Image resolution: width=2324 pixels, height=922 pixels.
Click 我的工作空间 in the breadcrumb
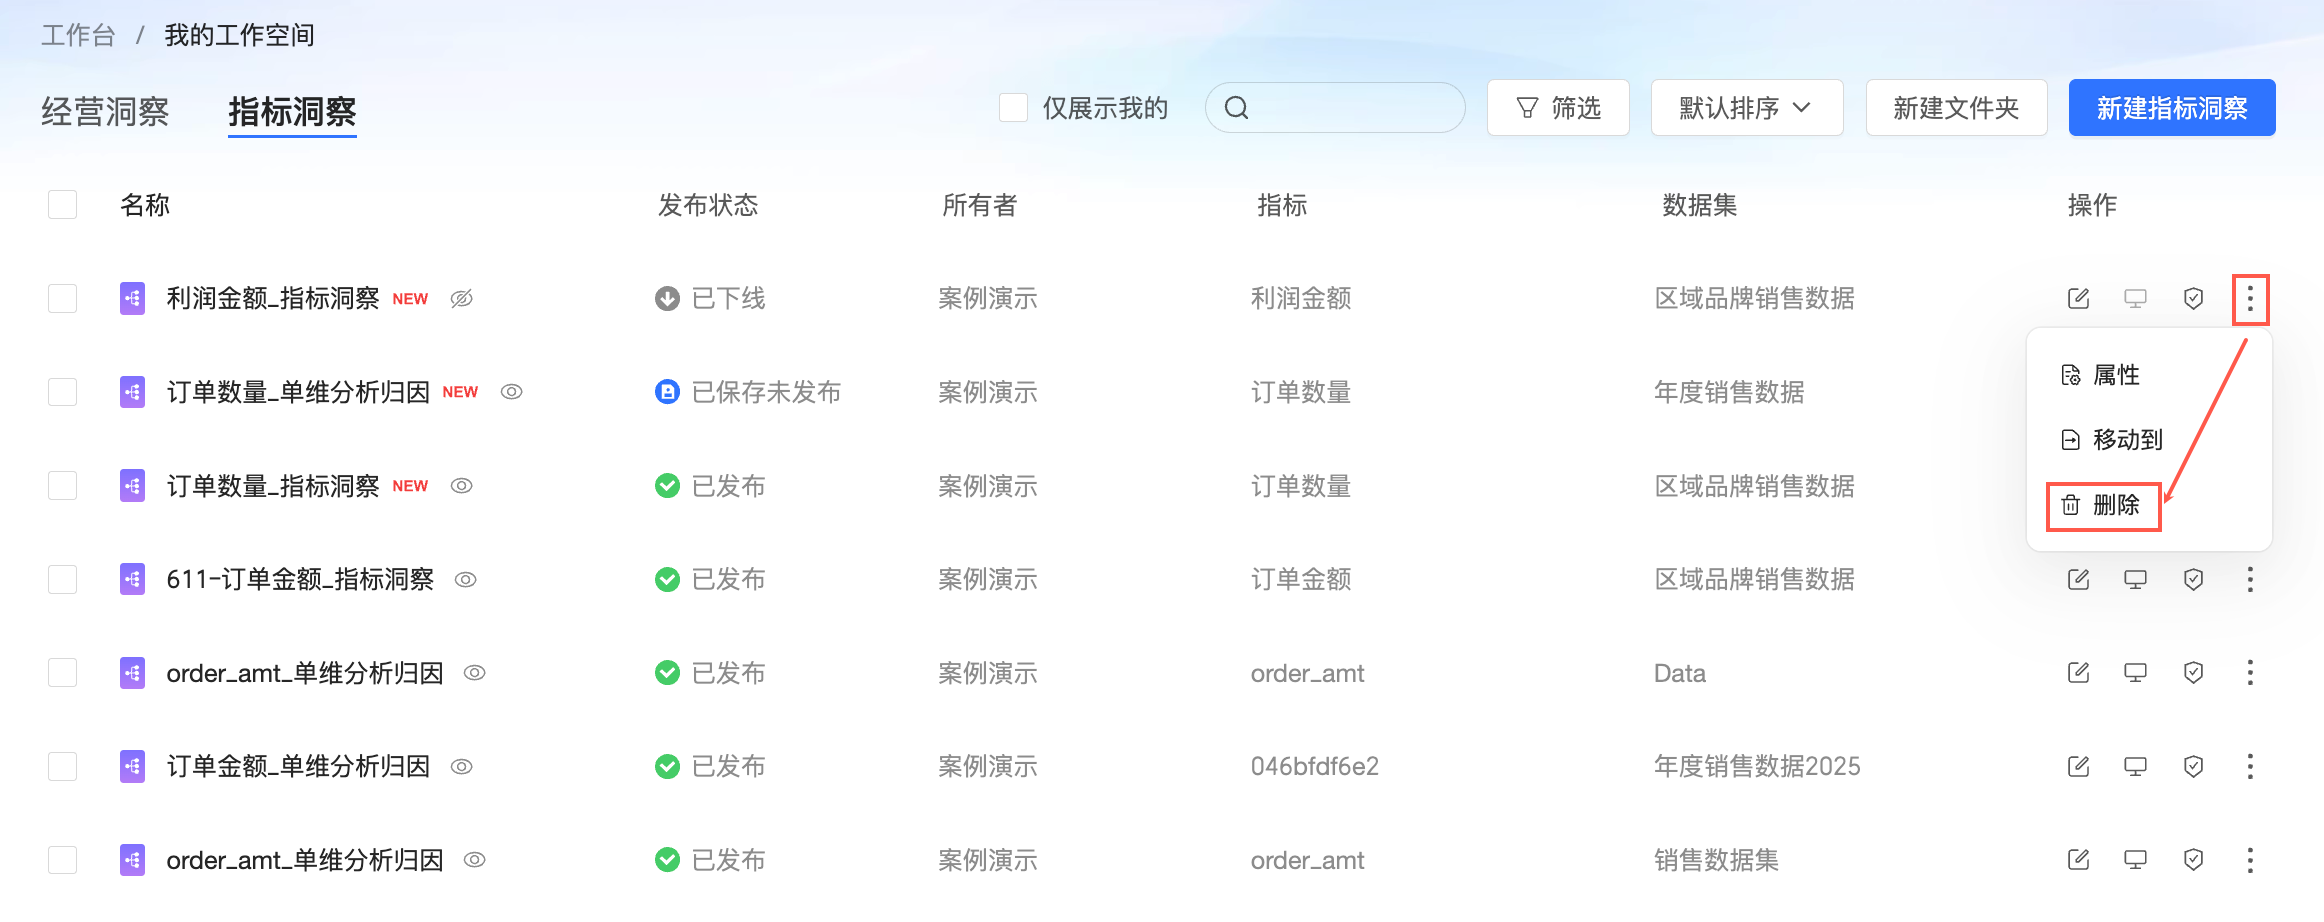tap(239, 35)
